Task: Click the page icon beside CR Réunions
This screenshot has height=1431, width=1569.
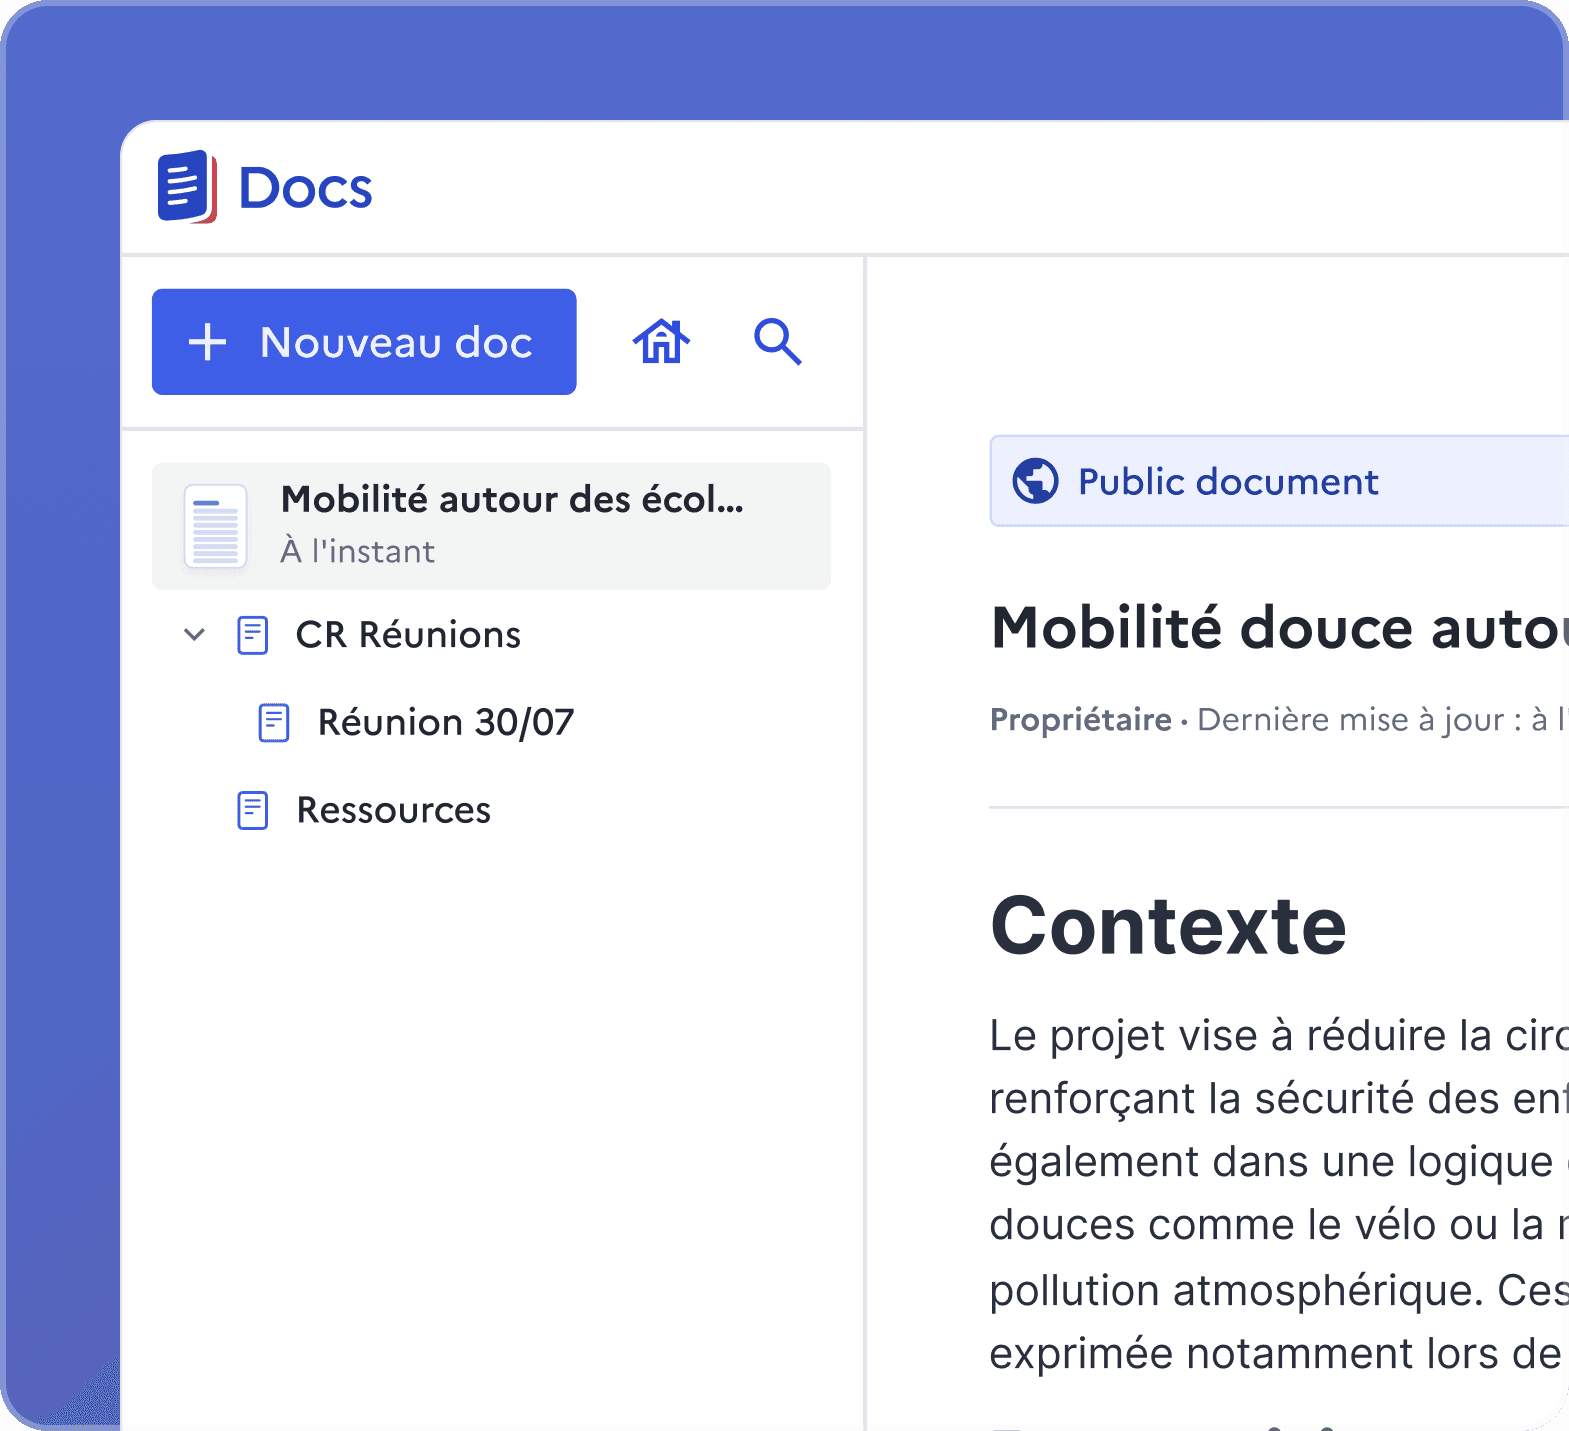Action: pos(252,635)
